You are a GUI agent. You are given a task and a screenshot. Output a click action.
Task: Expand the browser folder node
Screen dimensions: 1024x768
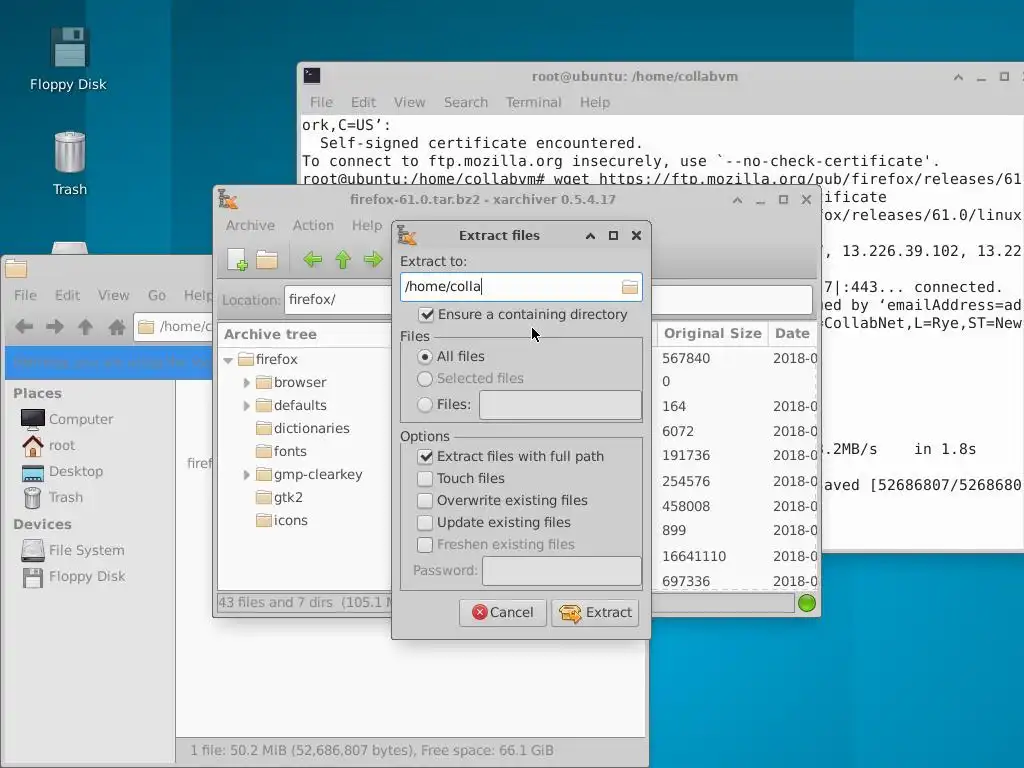point(246,383)
